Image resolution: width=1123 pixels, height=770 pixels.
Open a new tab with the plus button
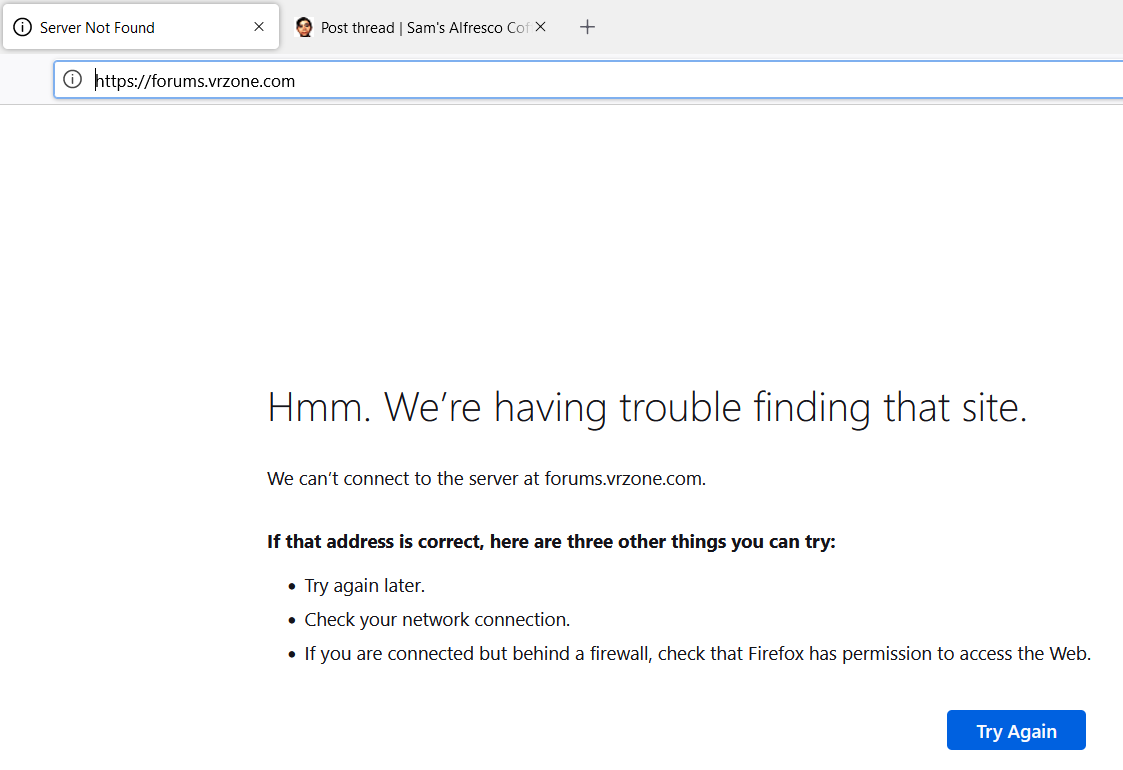[x=588, y=27]
